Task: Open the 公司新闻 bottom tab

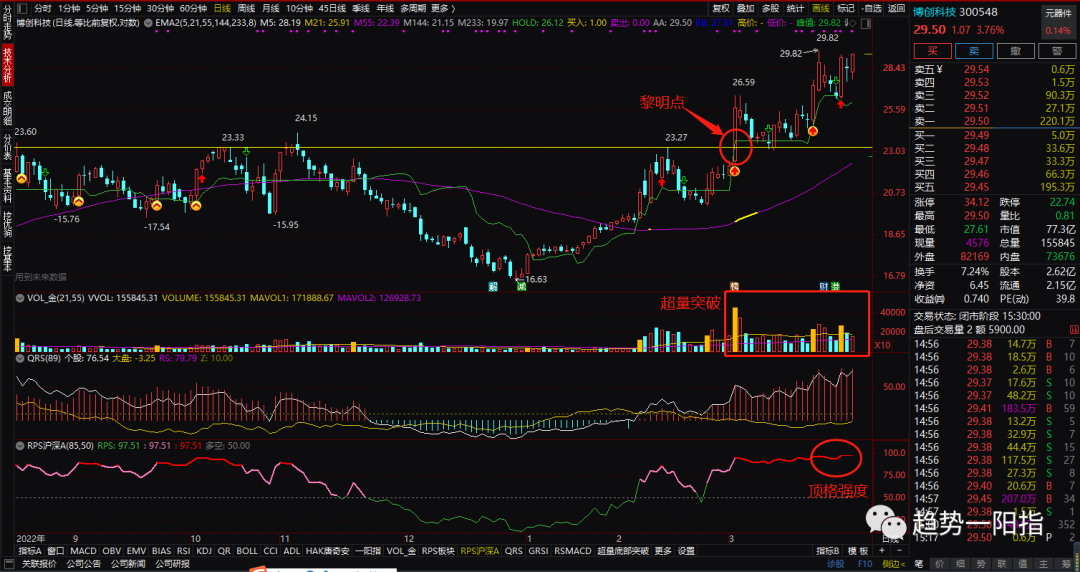Action: click(127, 564)
